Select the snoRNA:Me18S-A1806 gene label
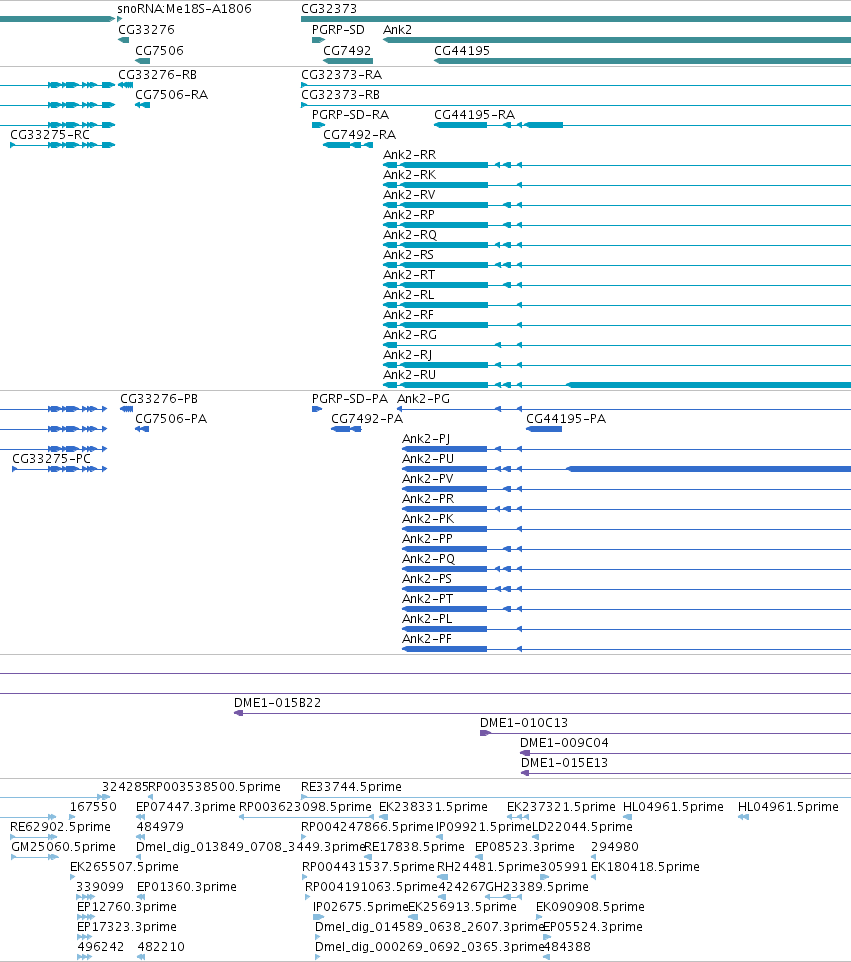 pyautogui.click(x=184, y=9)
